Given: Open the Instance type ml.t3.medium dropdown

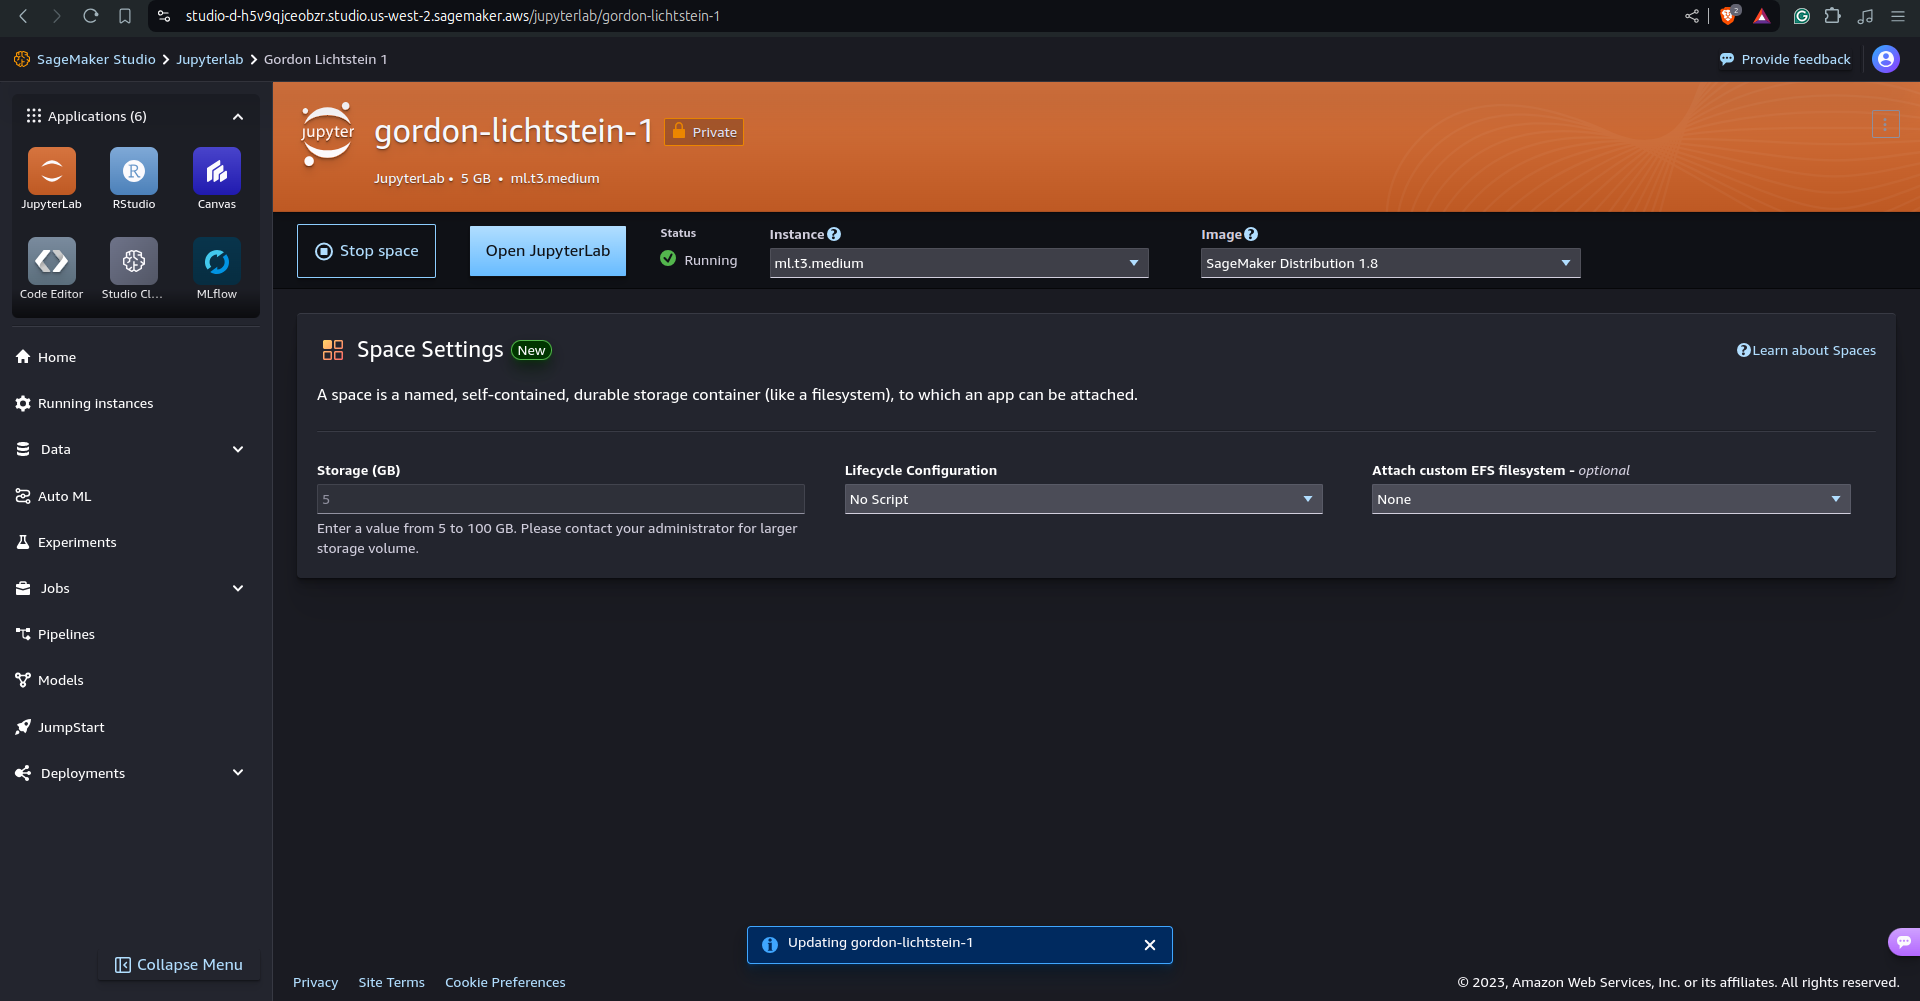Looking at the screenshot, I should [x=958, y=263].
